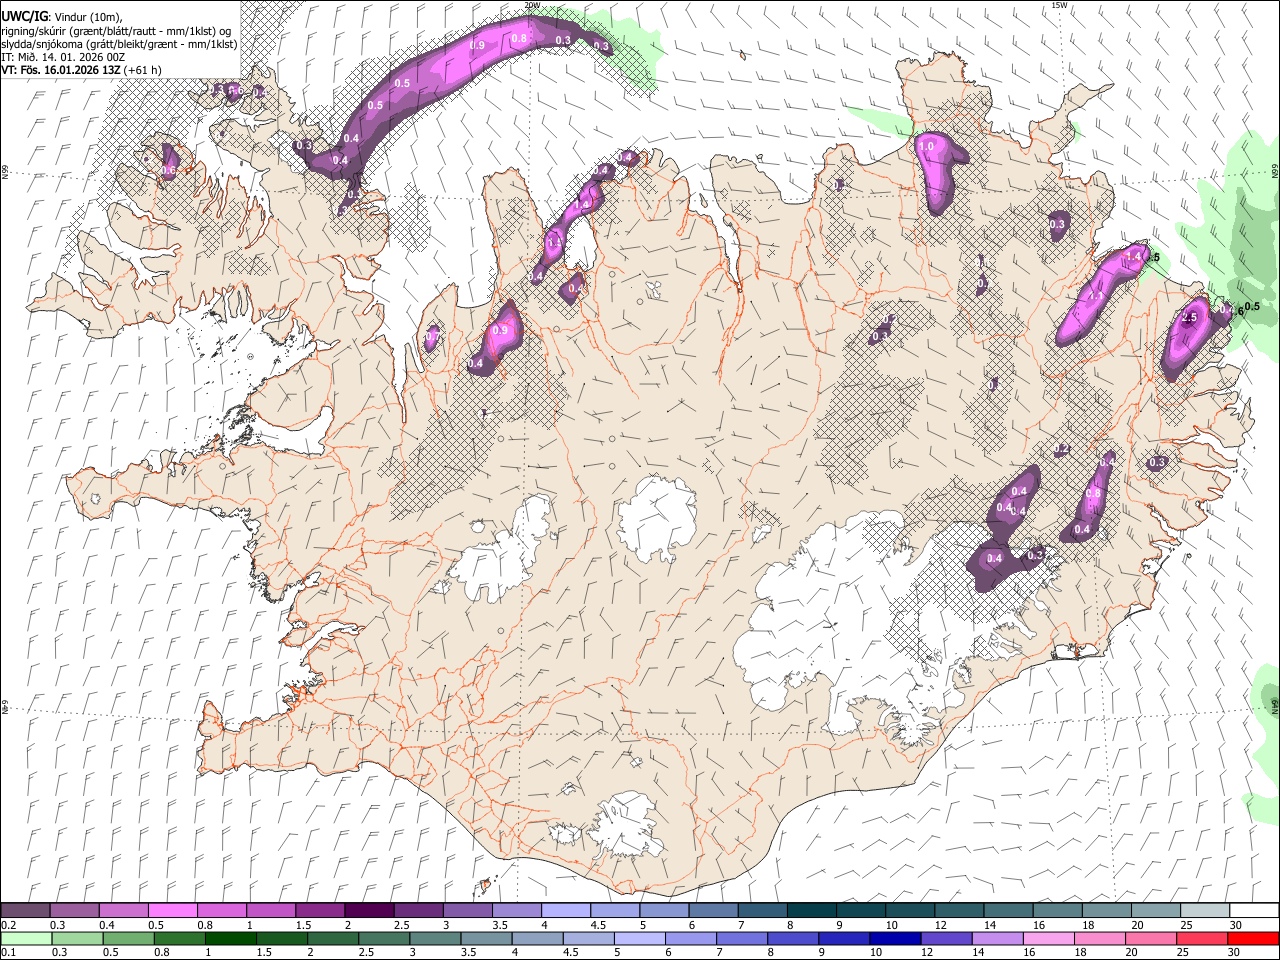This screenshot has width=1280, height=960.
Task: Click the 0.9 value in the northern offshore band
Action: (477, 46)
